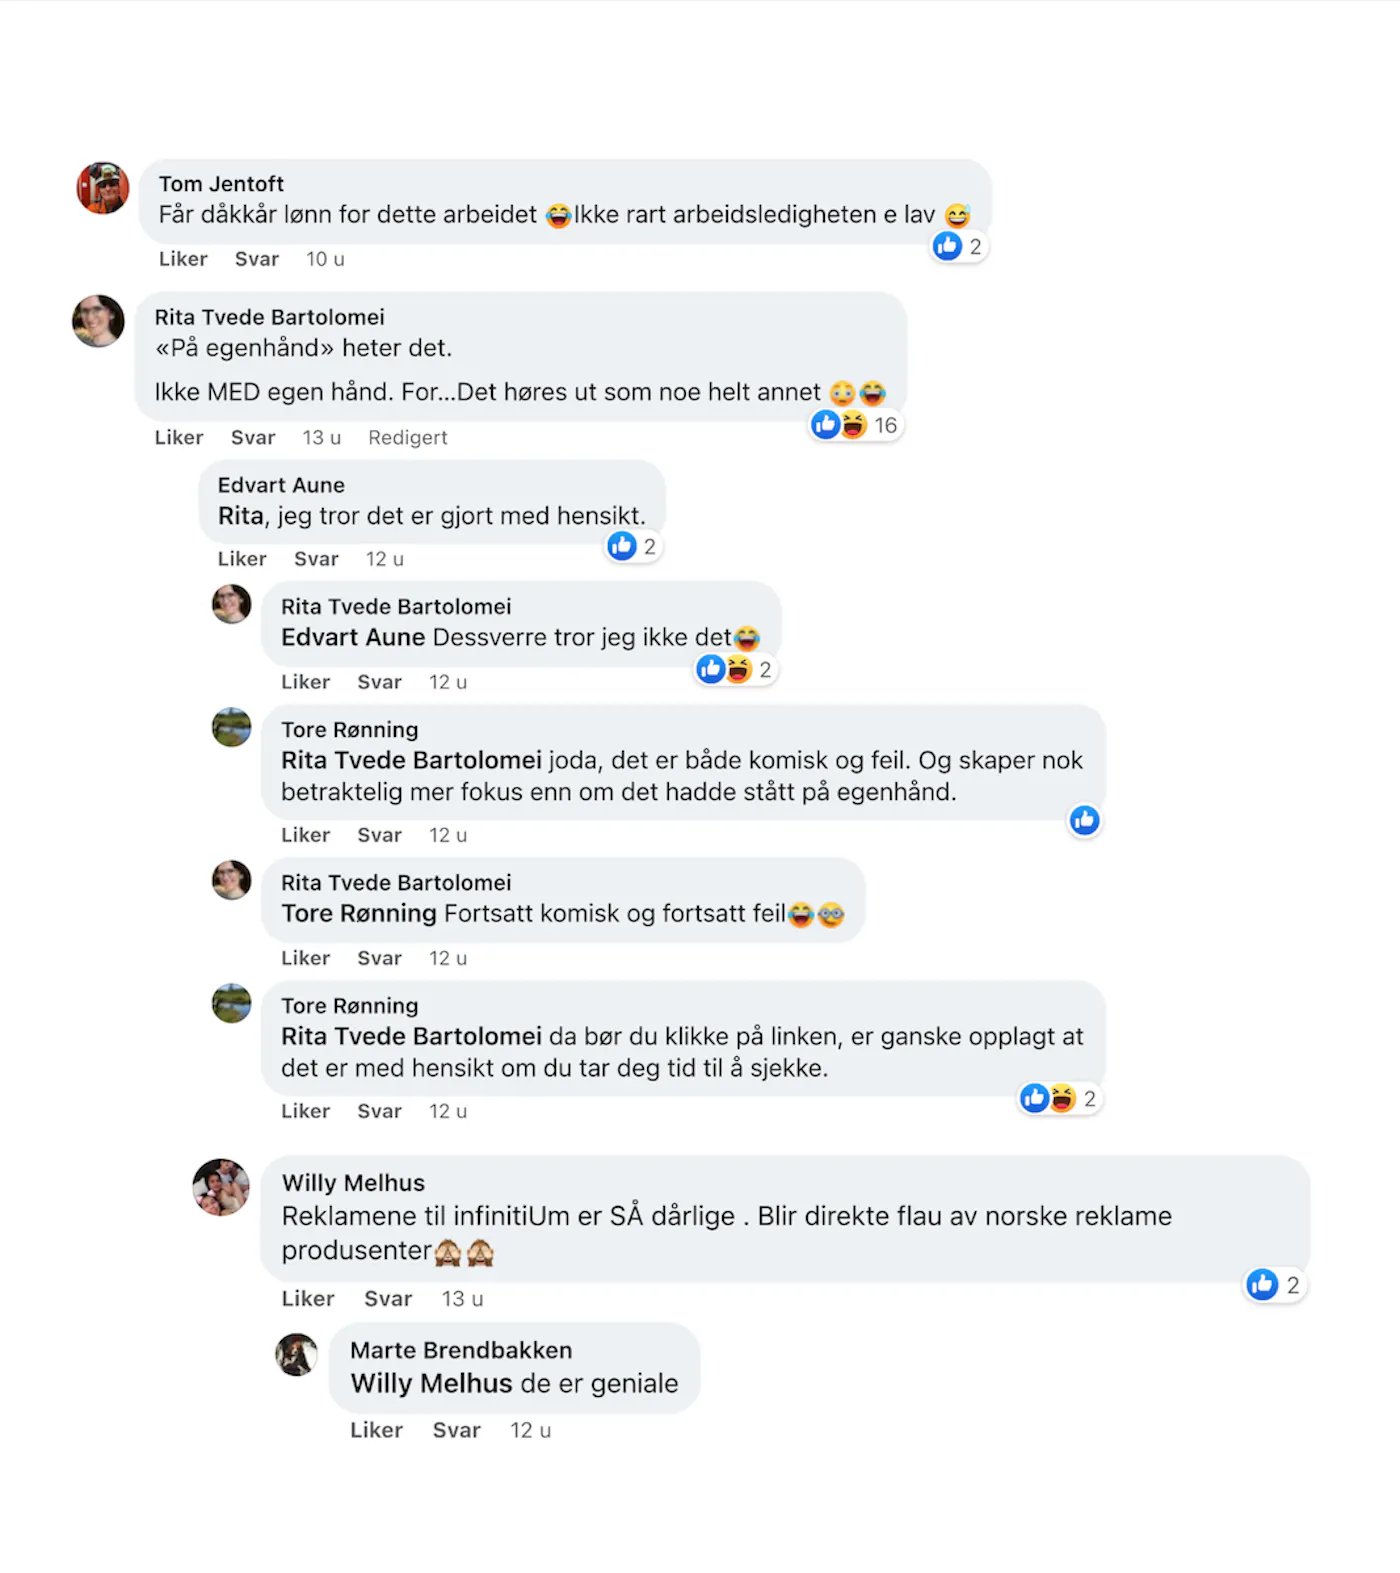Like Tom Jentoft's comment

click(183, 259)
